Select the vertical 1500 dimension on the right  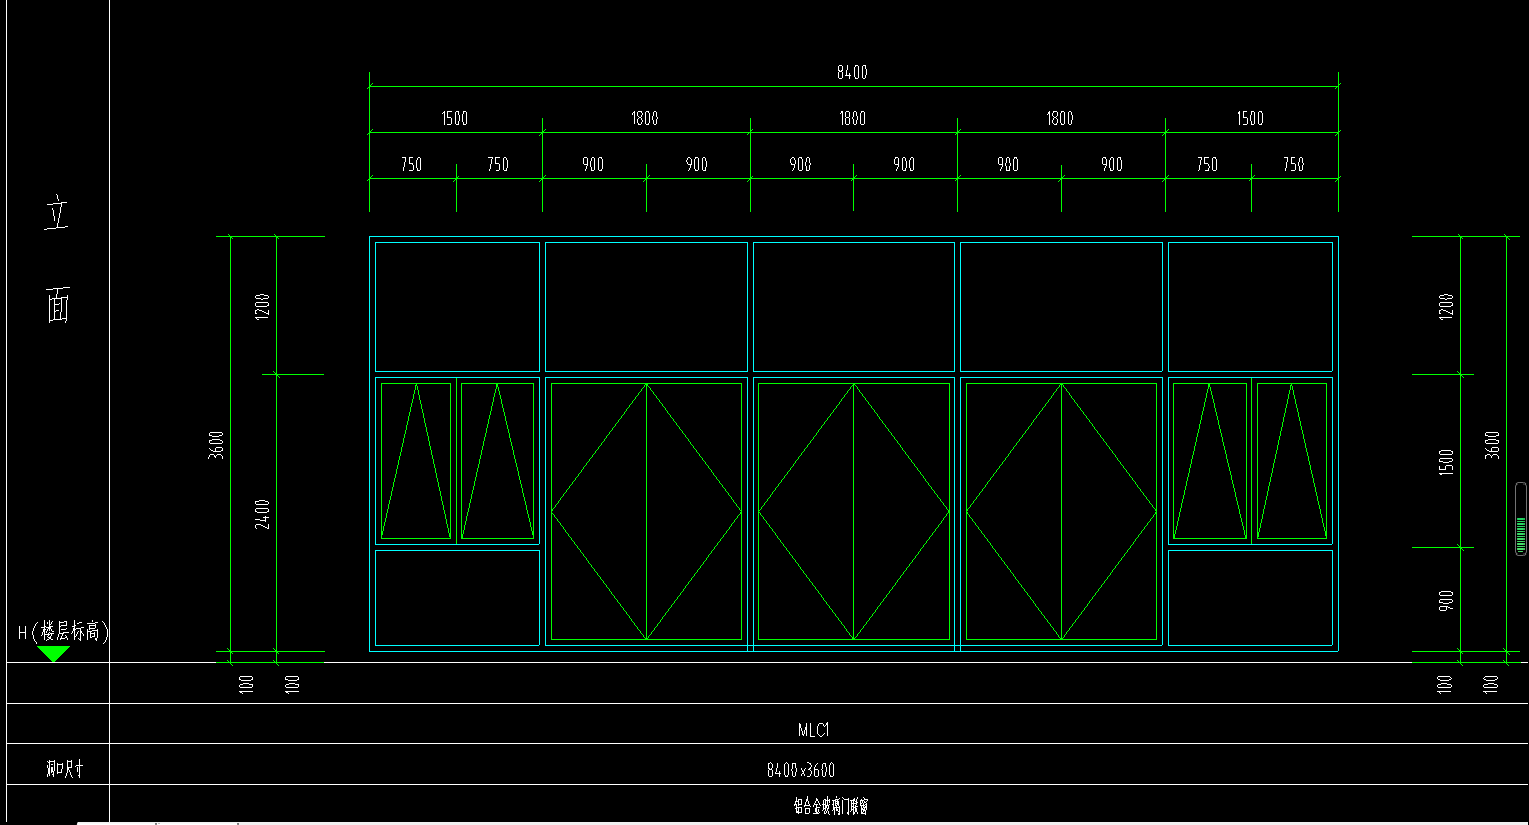click(1446, 462)
